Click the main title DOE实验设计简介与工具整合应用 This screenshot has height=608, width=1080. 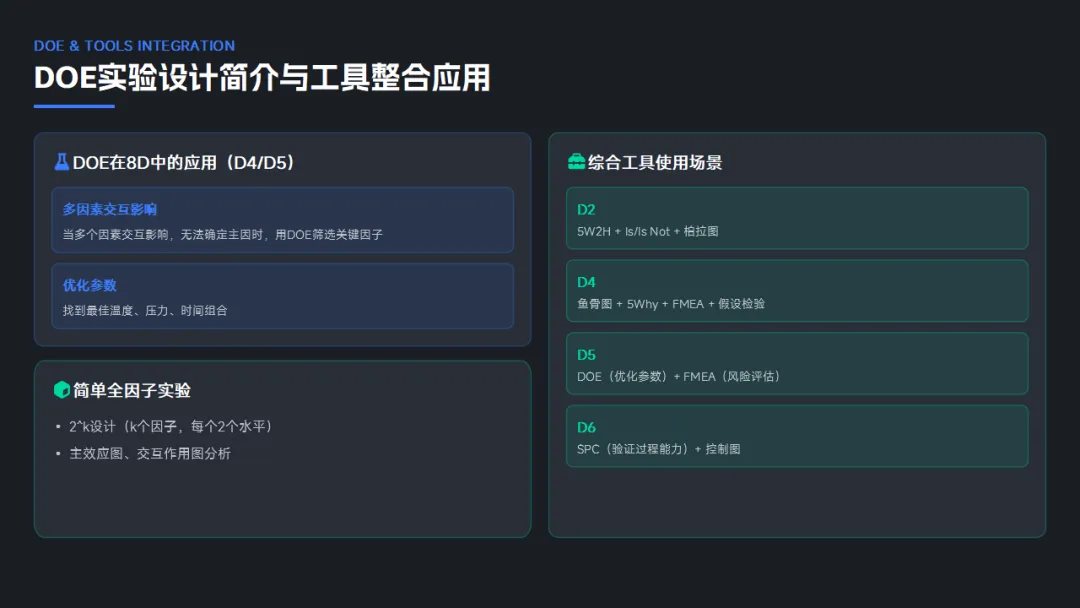(x=262, y=77)
